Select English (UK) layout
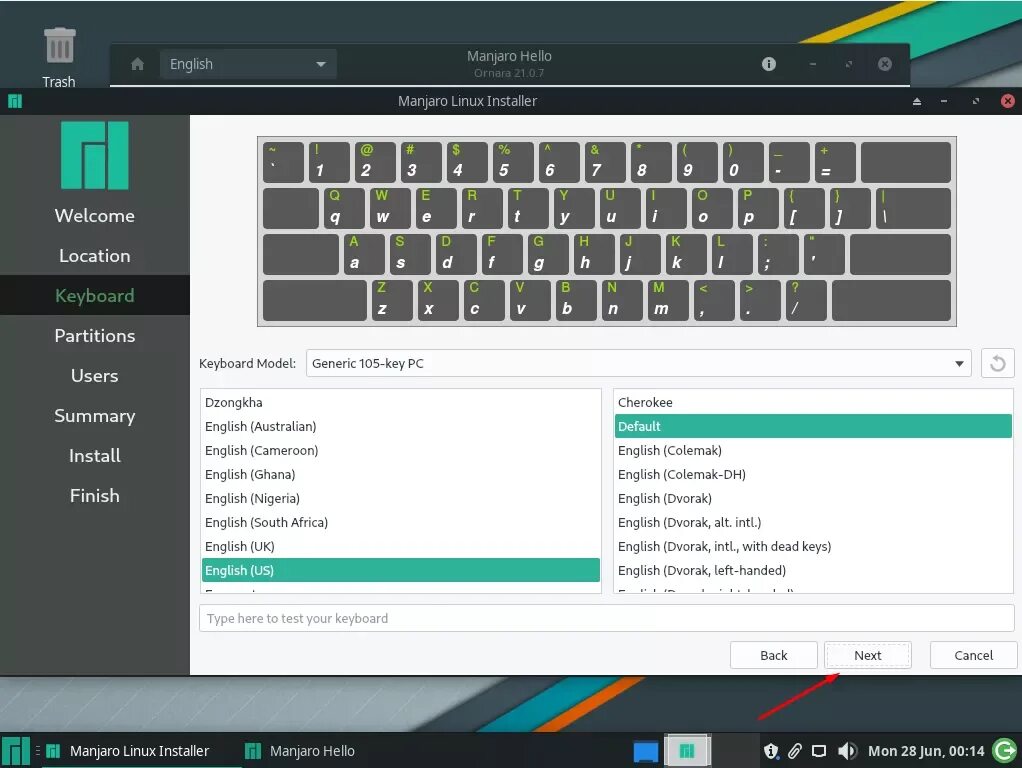The width and height of the screenshot is (1022, 768). (x=401, y=546)
